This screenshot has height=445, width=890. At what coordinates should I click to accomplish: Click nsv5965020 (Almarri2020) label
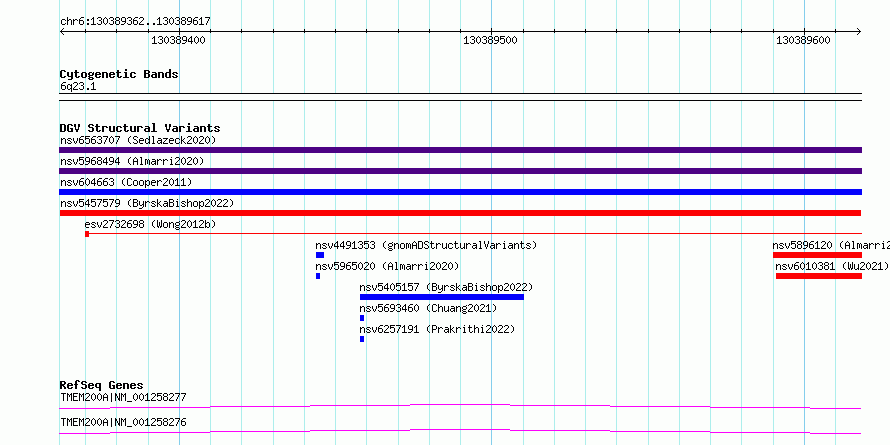pyautogui.click(x=387, y=266)
